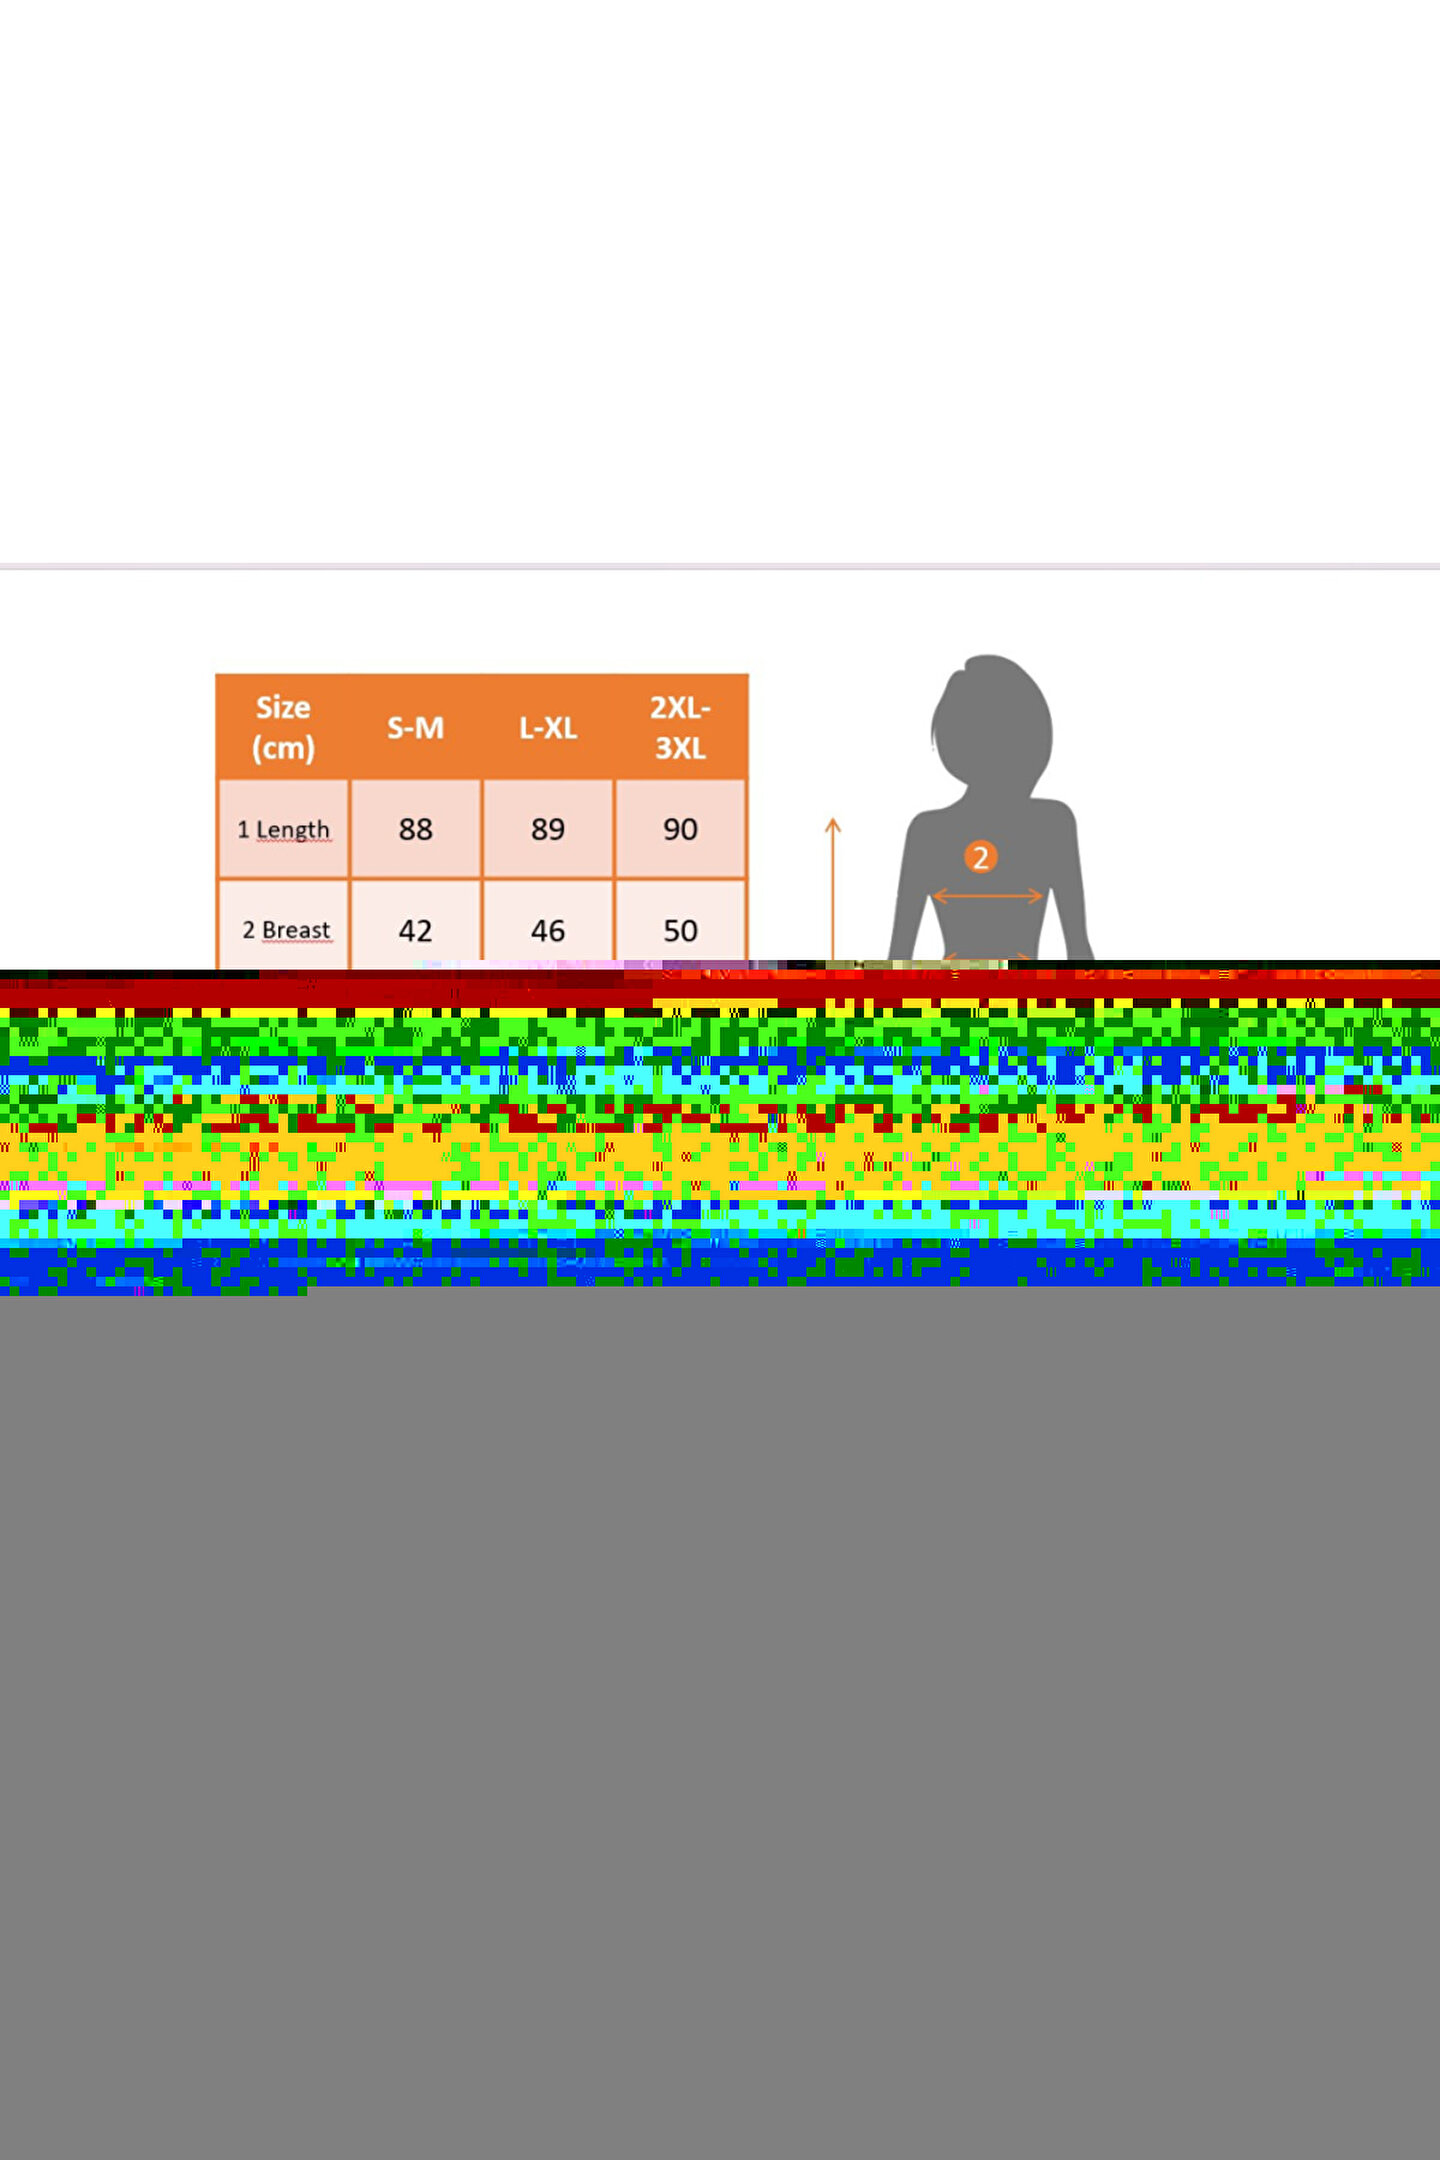The image size is (1440, 2160).
Task: Click the "2 Breast" row label
Action: tap(285, 930)
